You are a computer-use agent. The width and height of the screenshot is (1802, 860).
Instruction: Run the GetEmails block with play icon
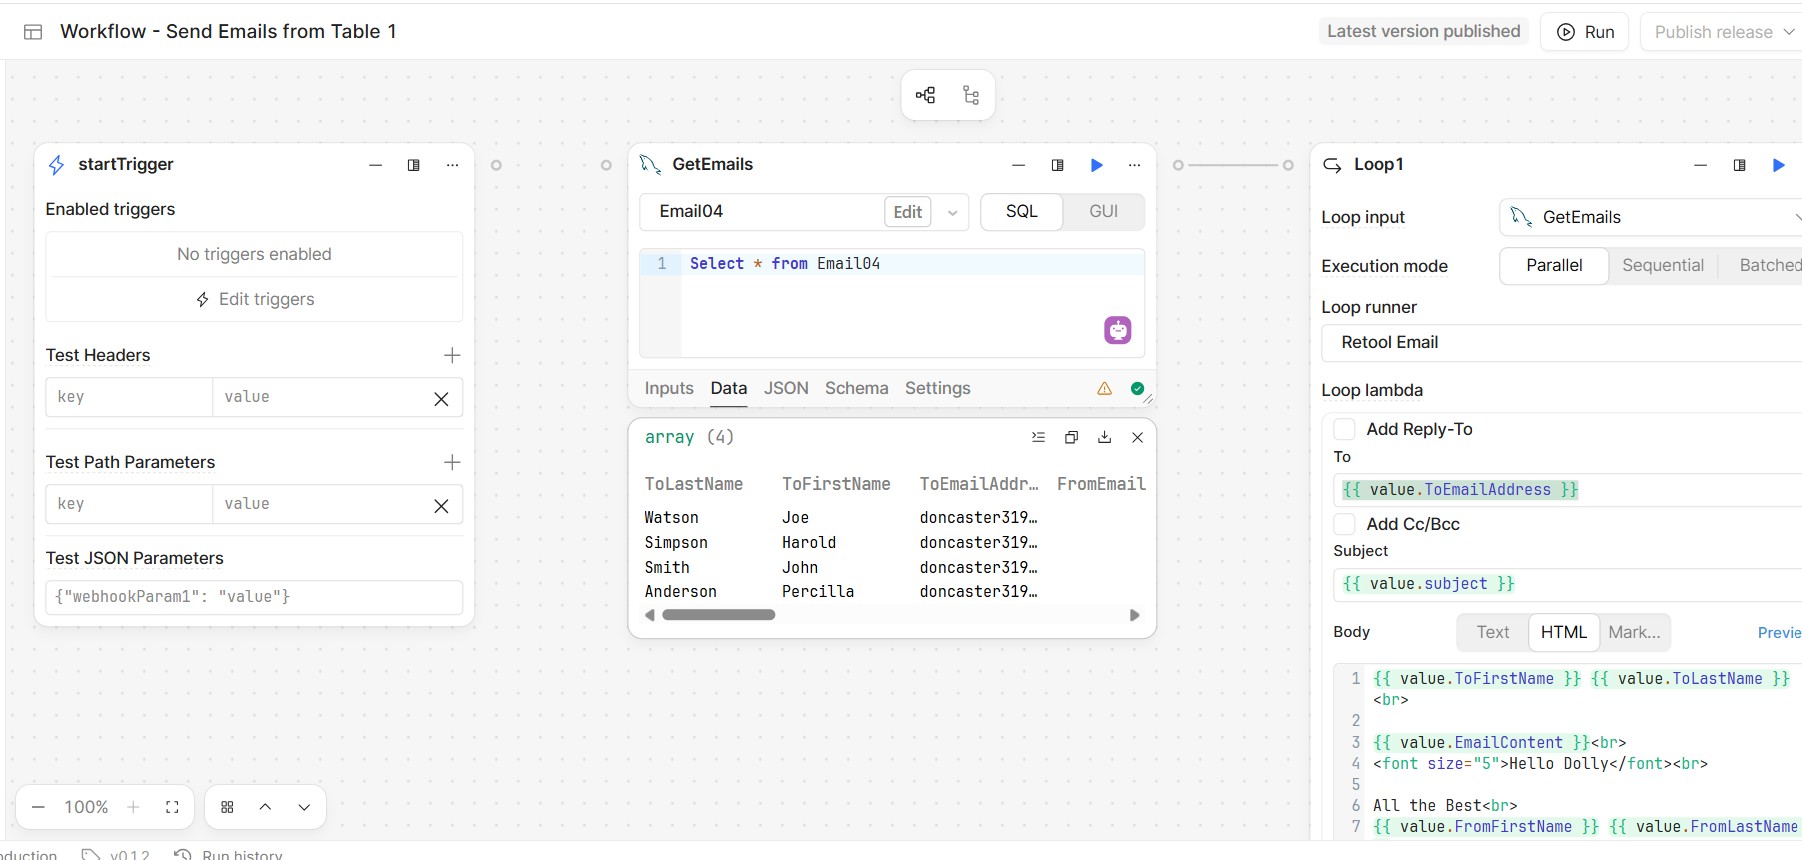click(x=1096, y=165)
